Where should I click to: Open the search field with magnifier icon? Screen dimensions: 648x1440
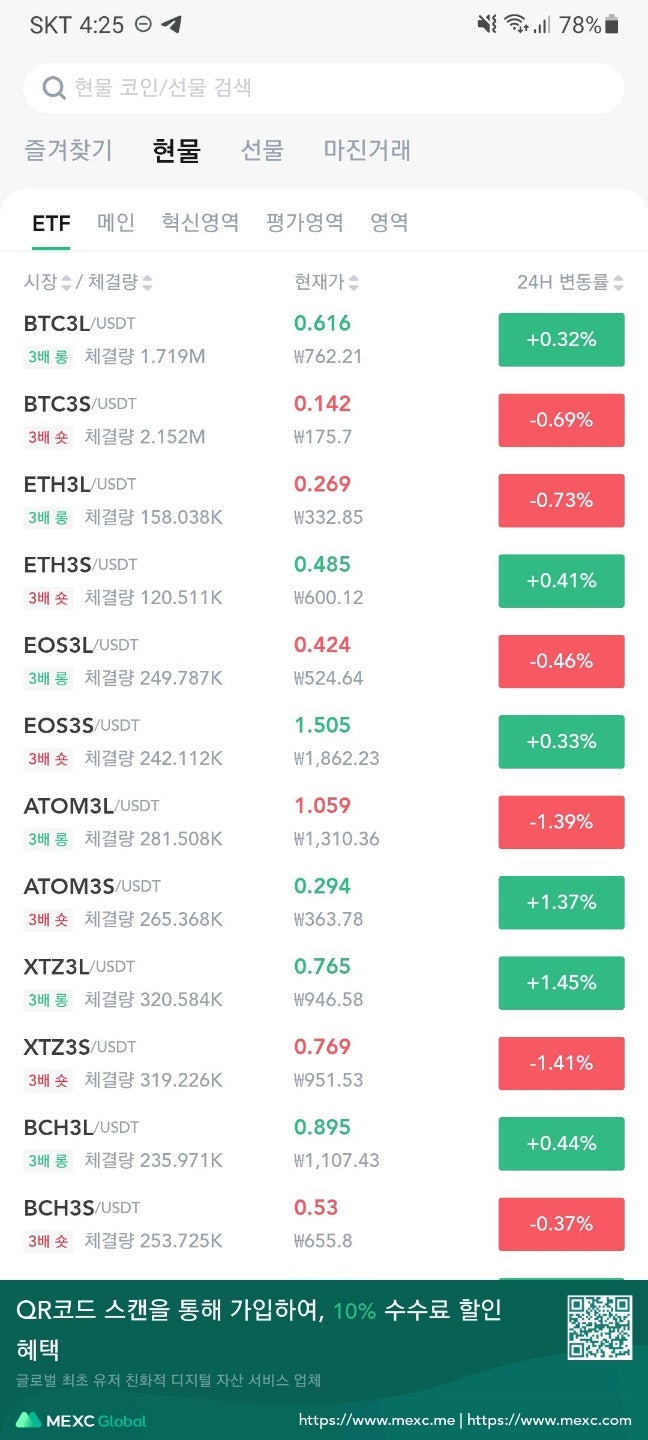coord(324,87)
